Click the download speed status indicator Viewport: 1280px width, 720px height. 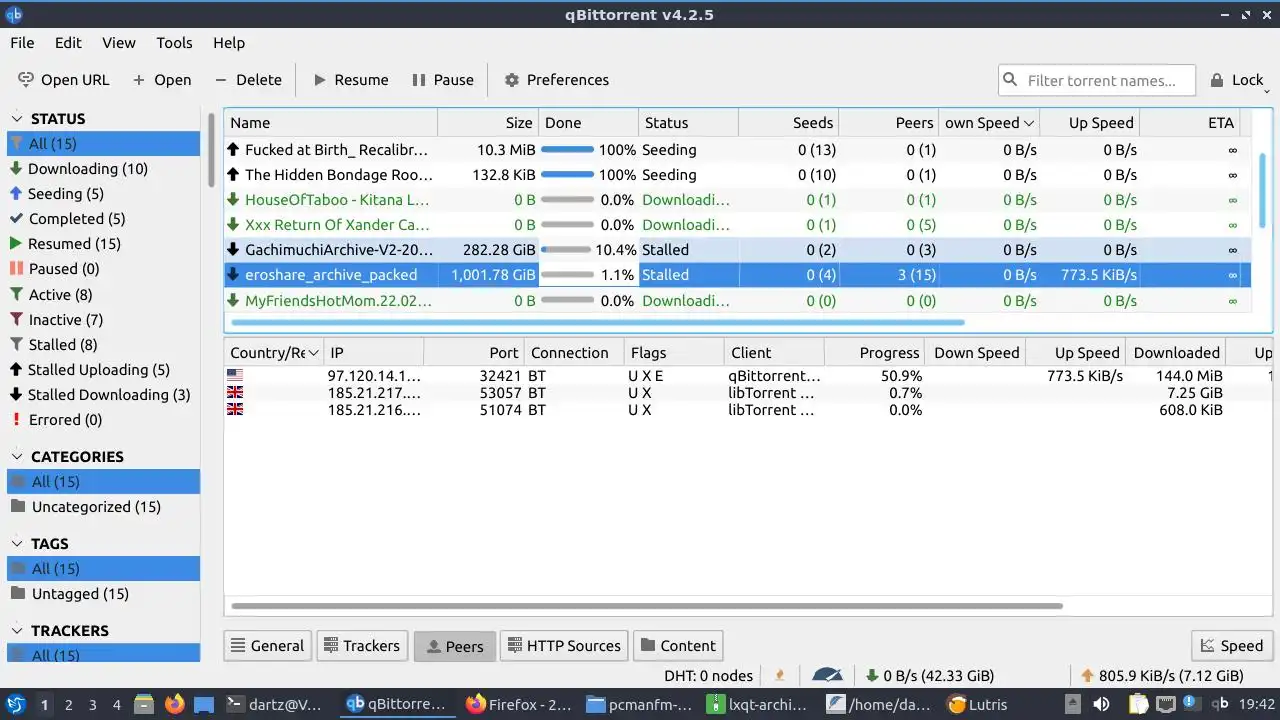click(930, 676)
